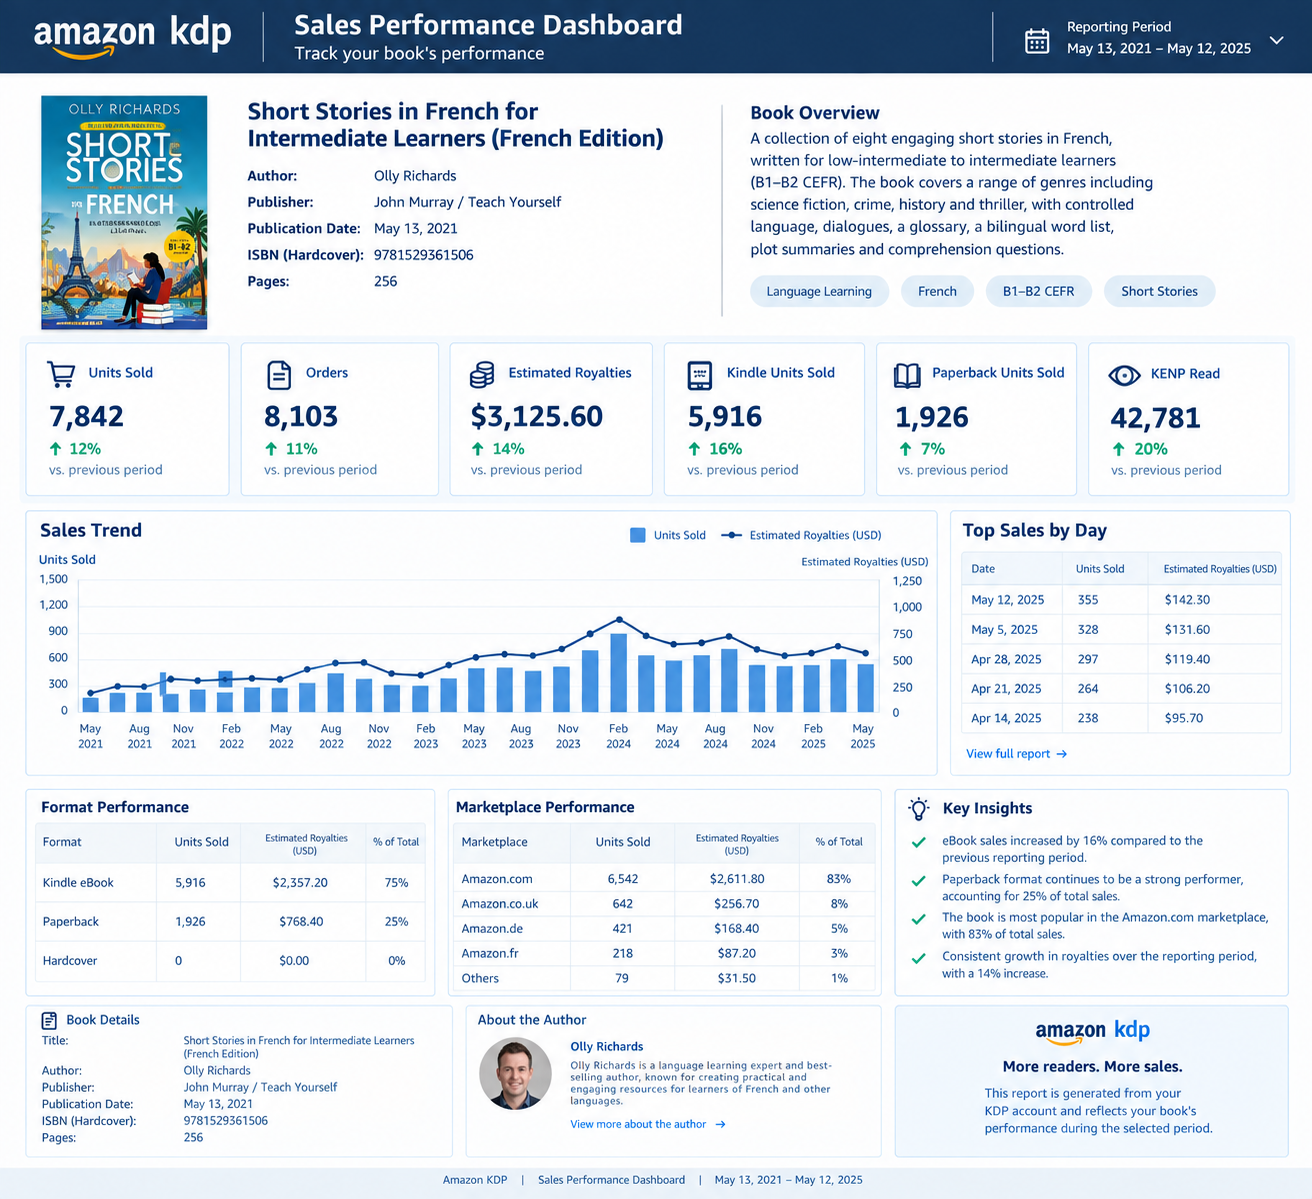Click the eye icon on KENP Read card
Viewport: 1312px width, 1199px height.
pos(1125,375)
